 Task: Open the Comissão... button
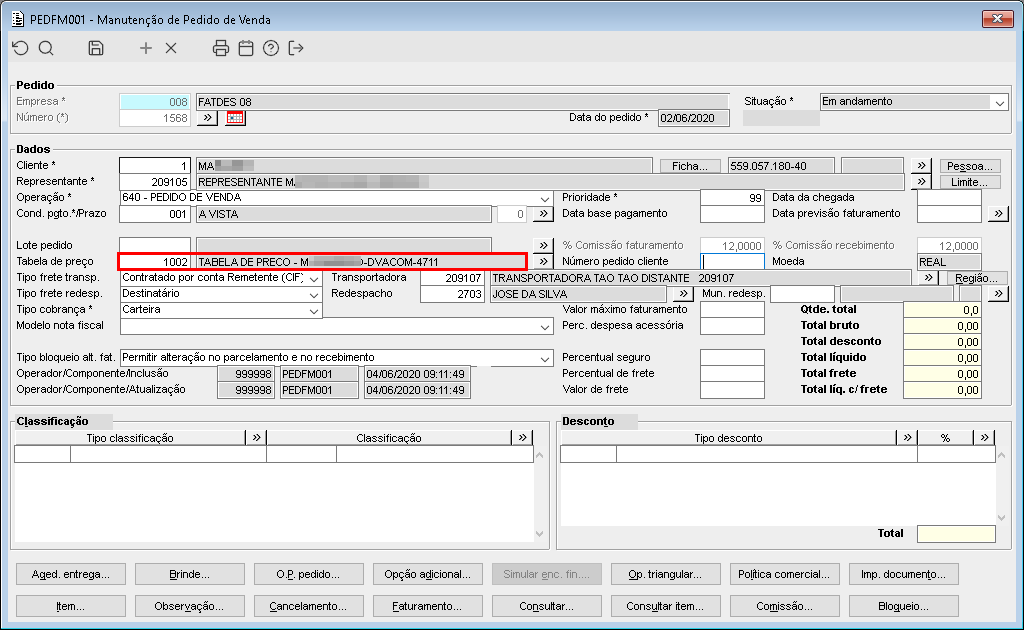(784, 606)
